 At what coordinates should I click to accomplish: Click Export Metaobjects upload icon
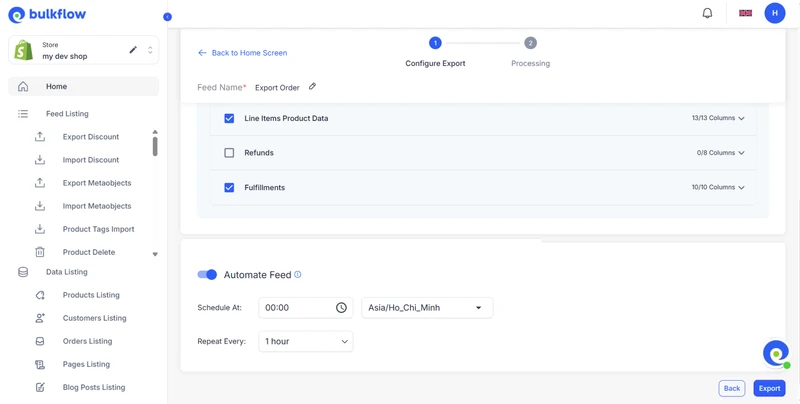tap(40, 183)
